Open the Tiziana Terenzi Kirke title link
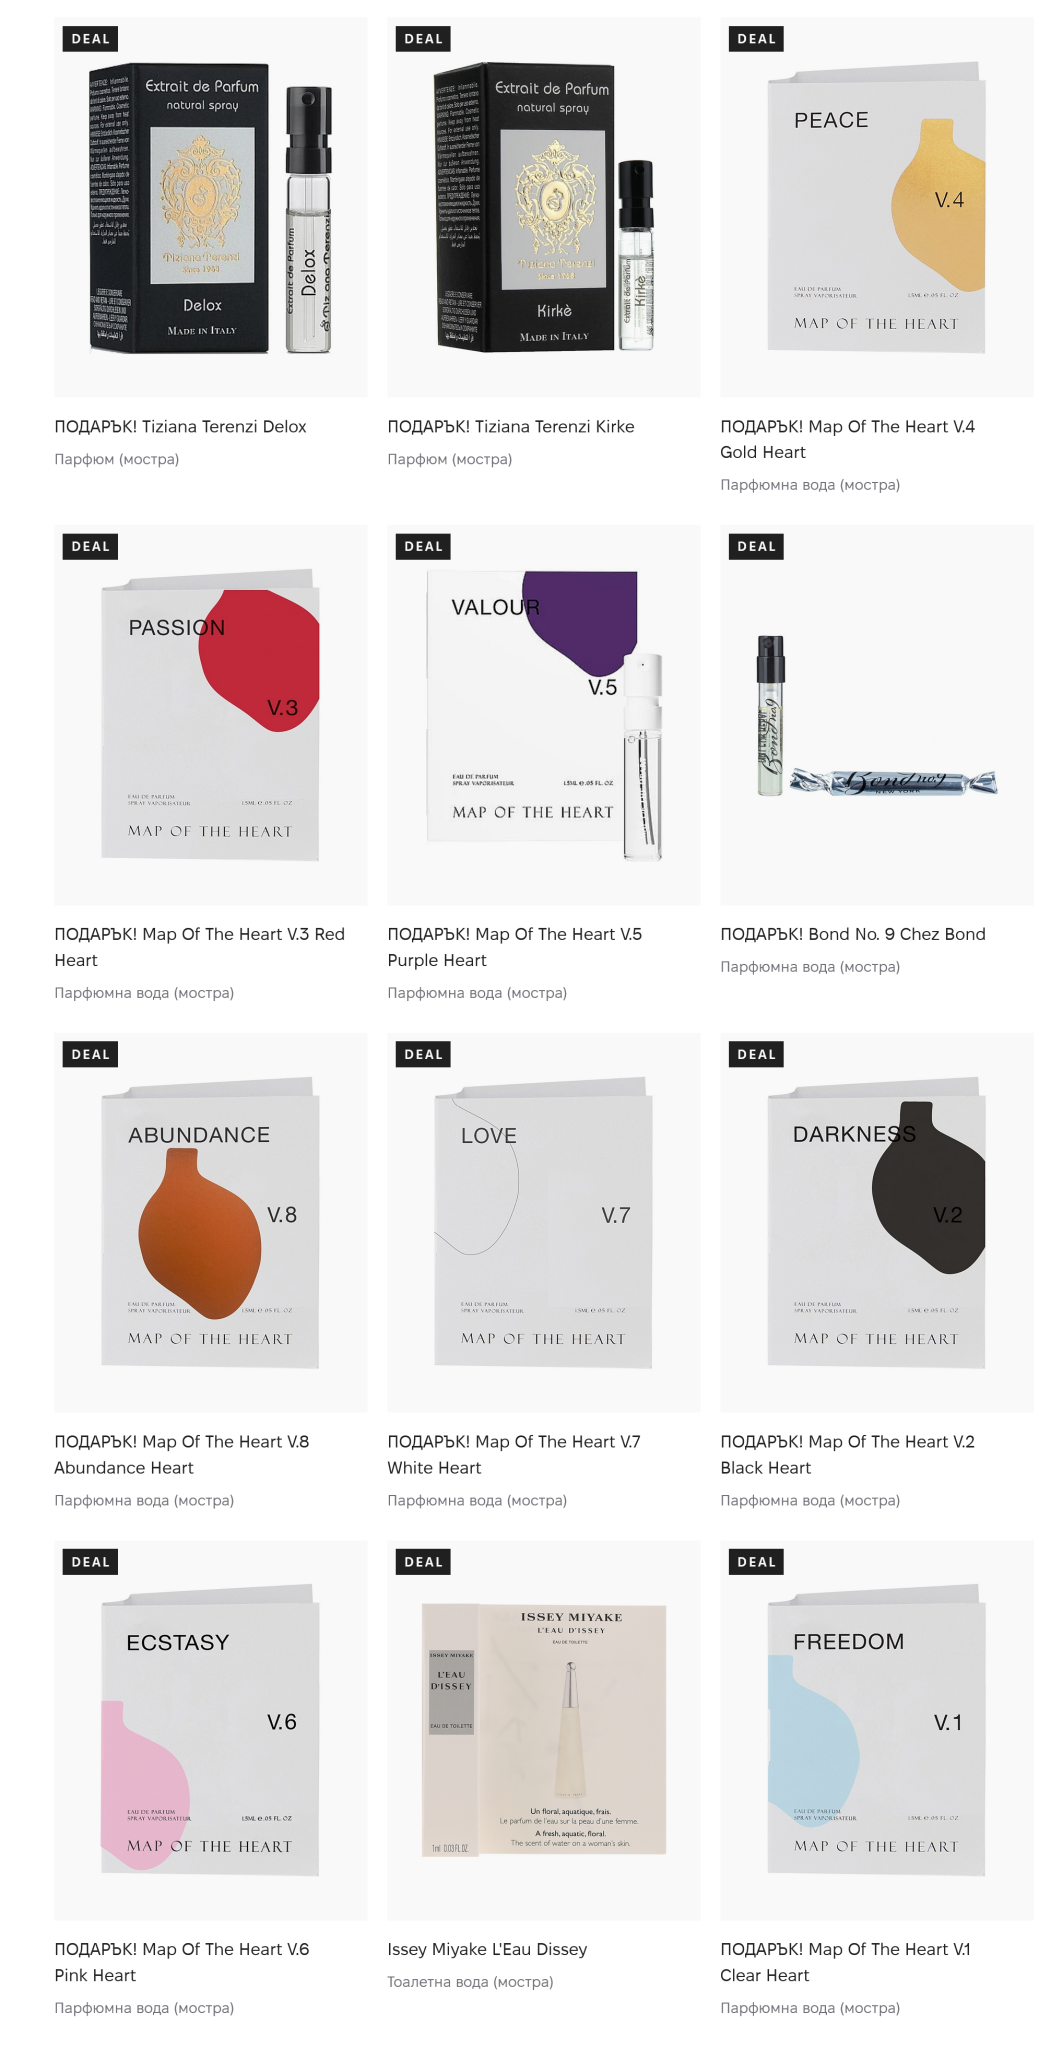 tap(511, 427)
